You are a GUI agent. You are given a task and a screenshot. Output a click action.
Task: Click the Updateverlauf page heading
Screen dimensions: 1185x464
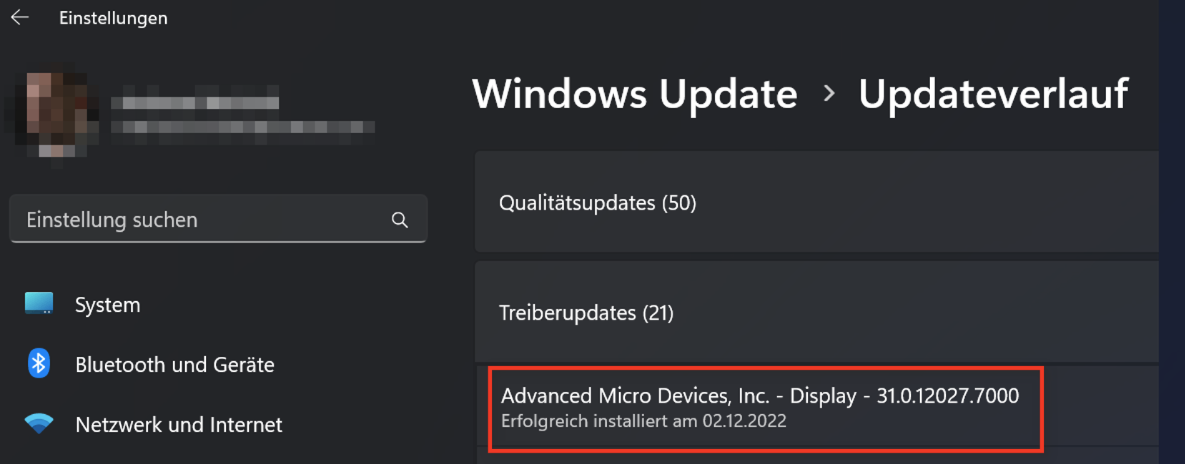pos(993,94)
